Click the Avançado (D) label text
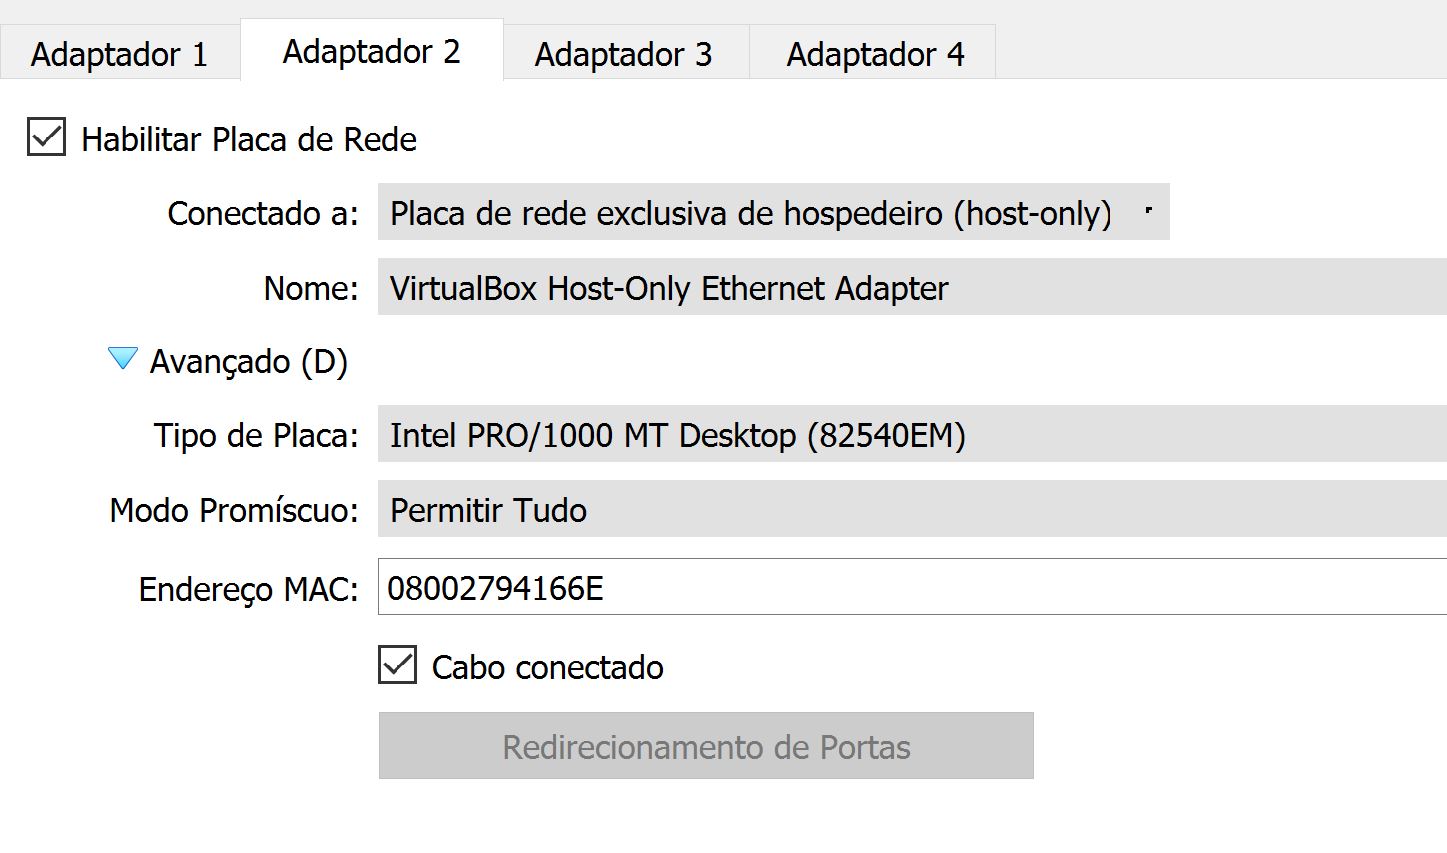 (249, 361)
